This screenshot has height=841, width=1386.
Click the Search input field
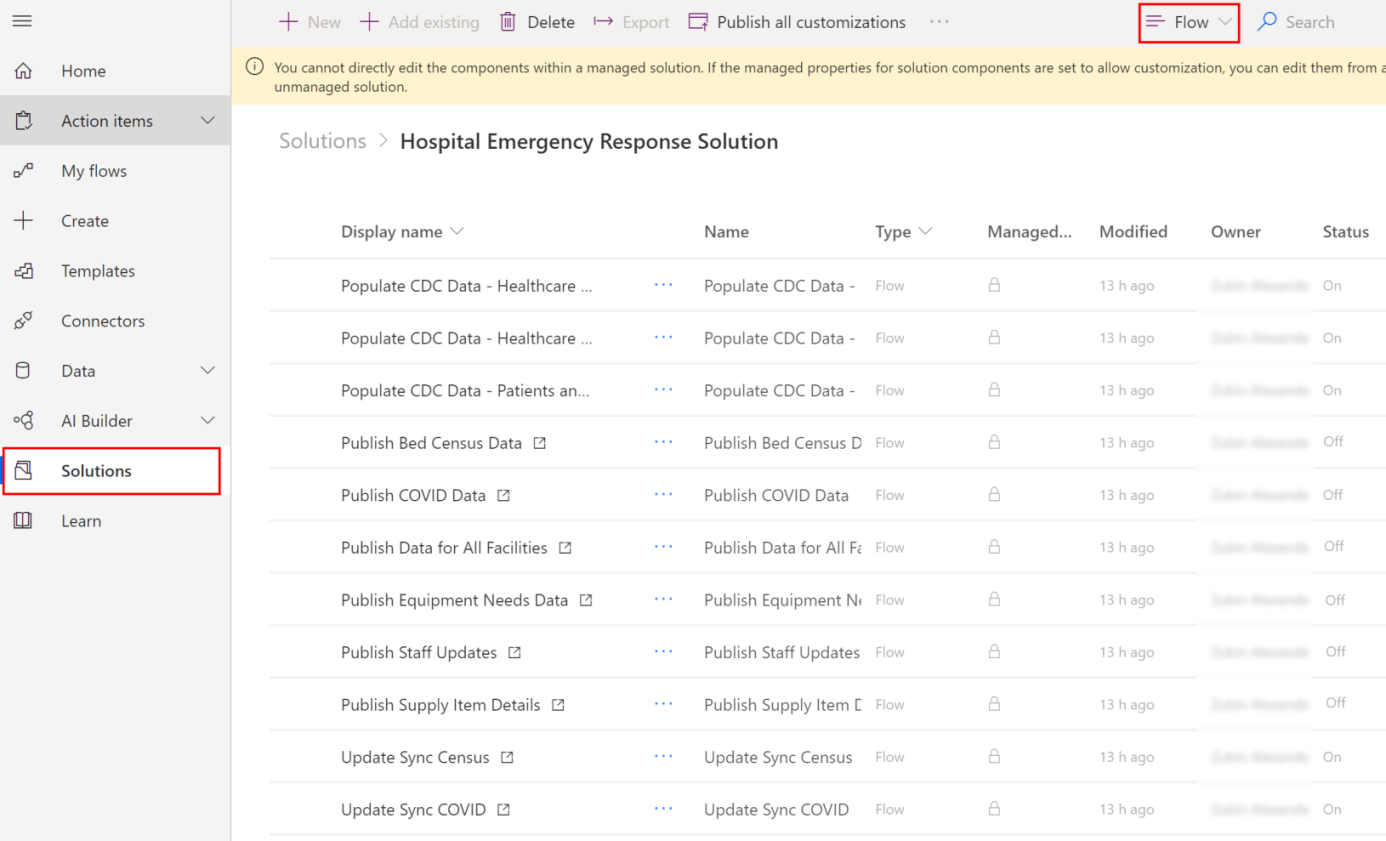click(1310, 22)
